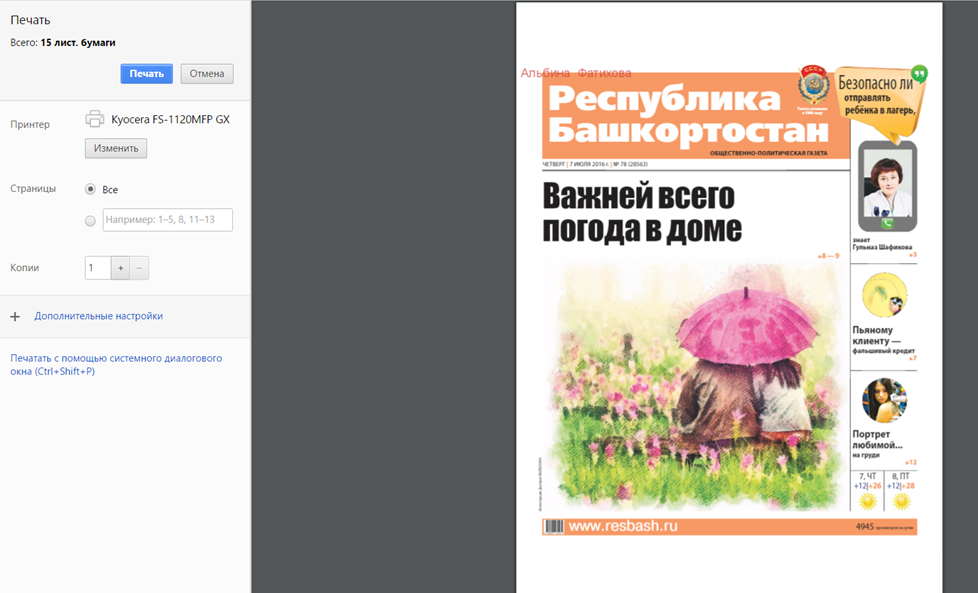
Task: Click the Республика Башкортостан newspaper masthead
Action: [689, 115]
